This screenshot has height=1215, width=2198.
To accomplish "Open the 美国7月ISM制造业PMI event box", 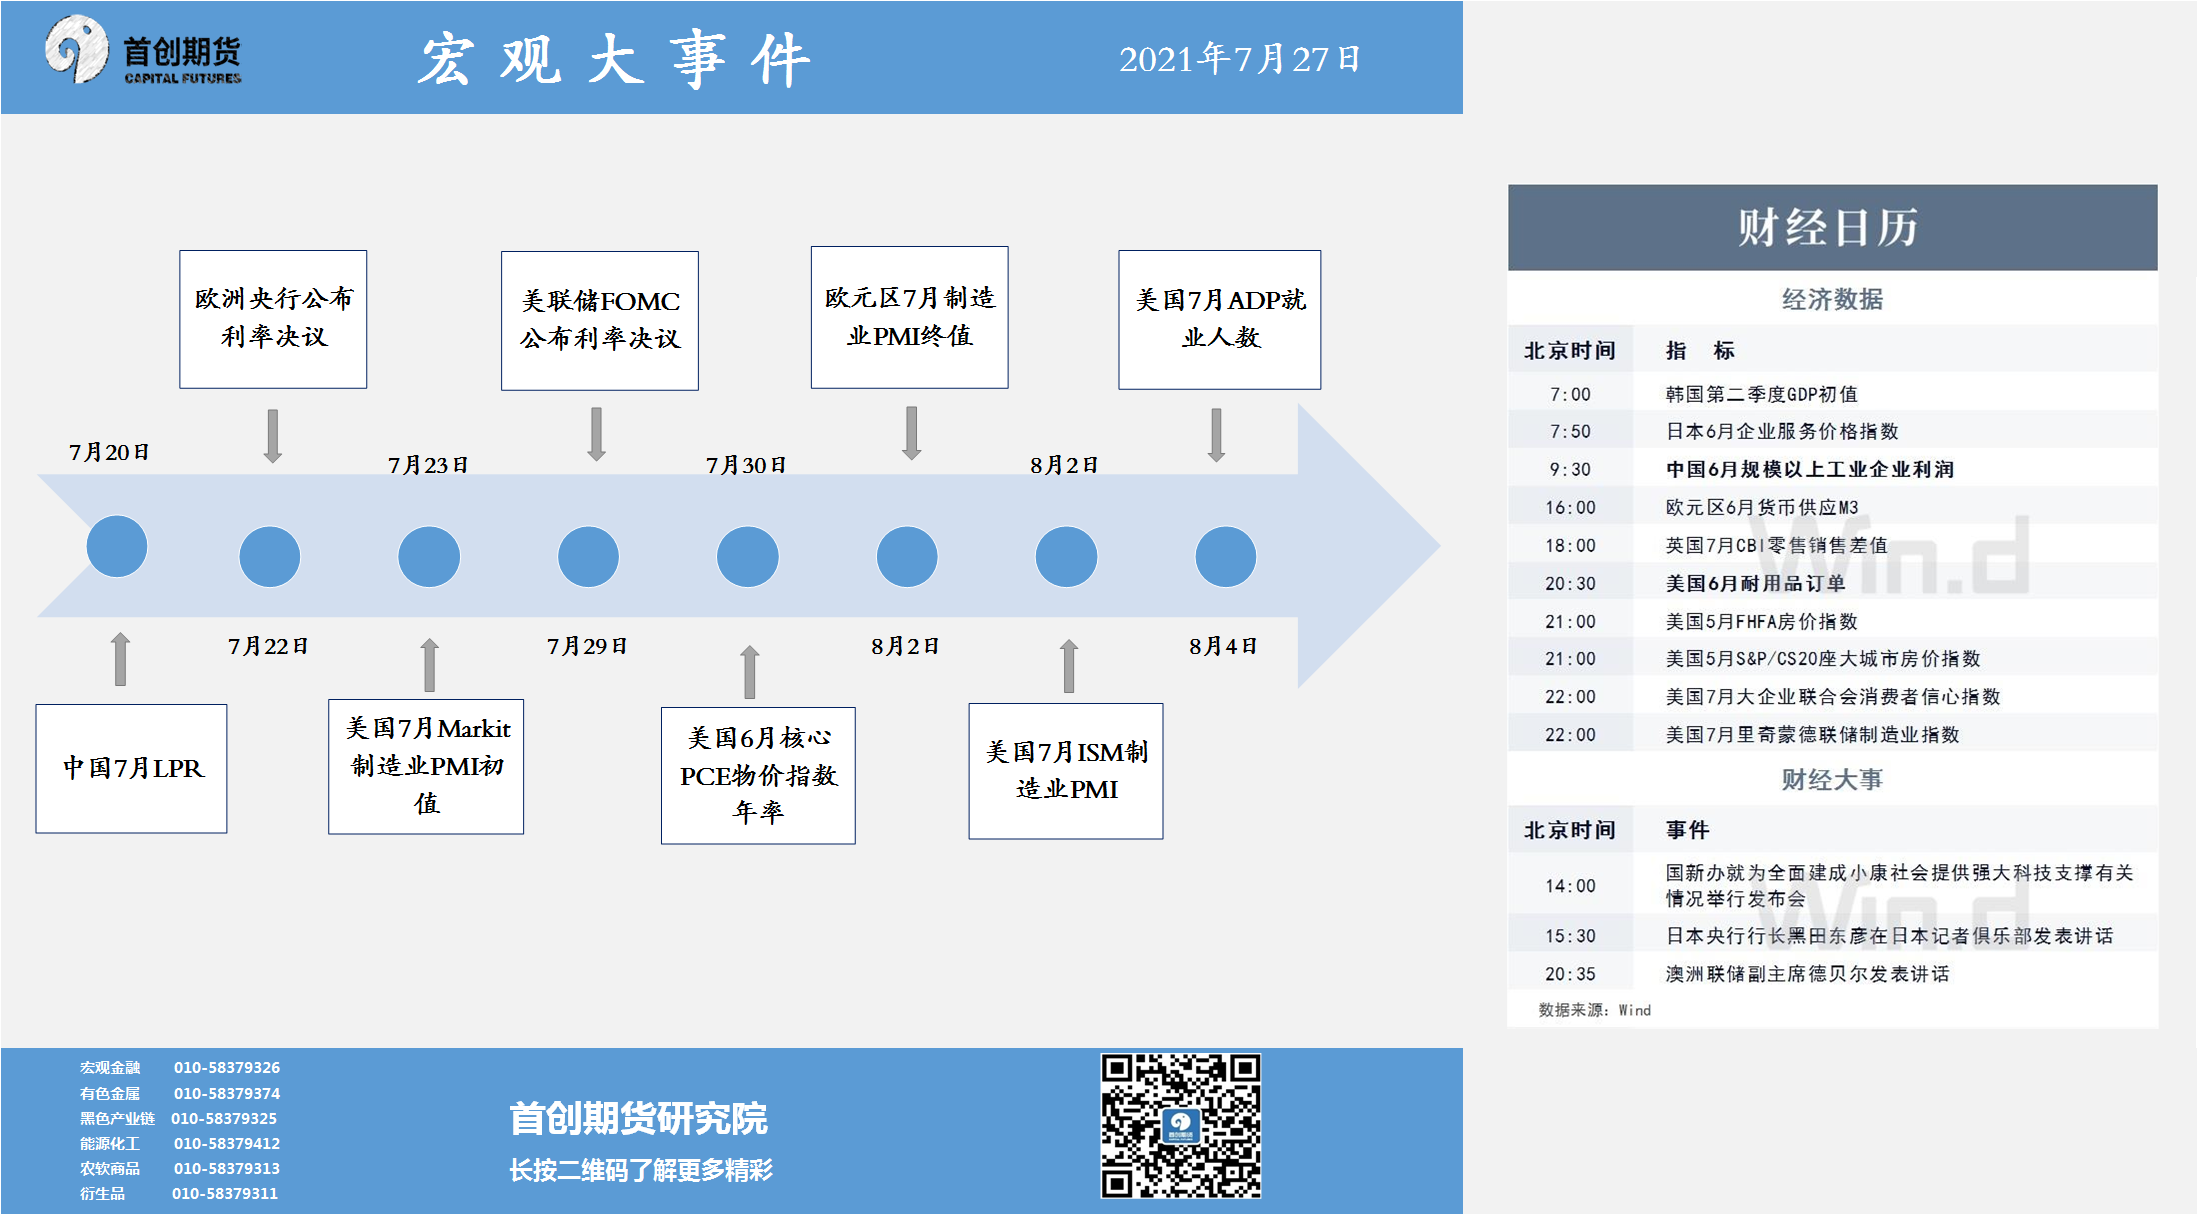I will click(1066, 771).
